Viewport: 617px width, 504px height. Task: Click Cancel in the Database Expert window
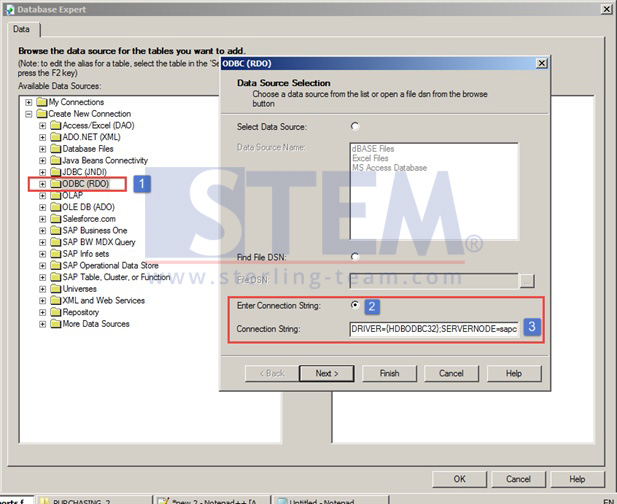point(518,479)
